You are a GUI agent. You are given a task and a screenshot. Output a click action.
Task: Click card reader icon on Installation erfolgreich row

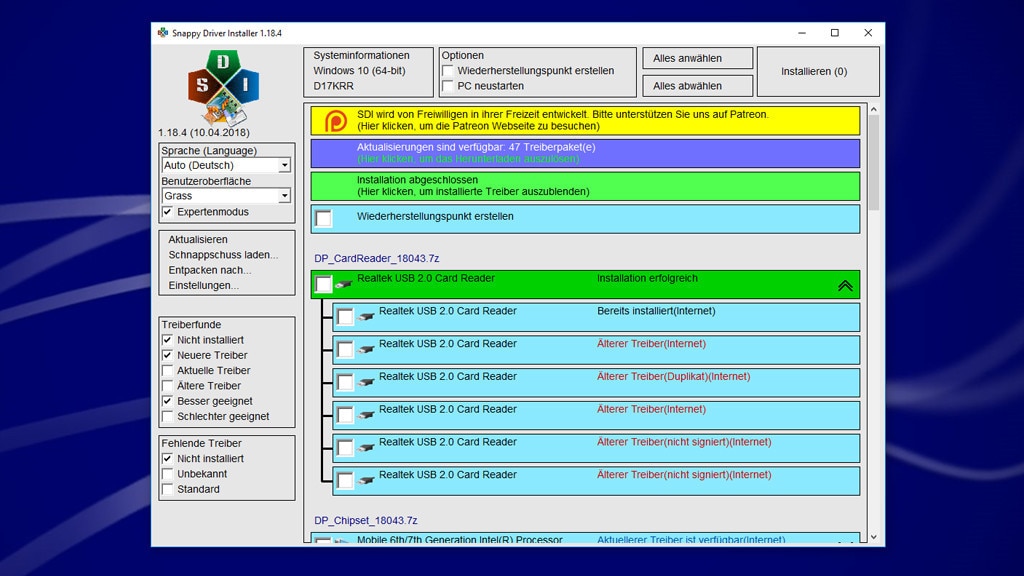pyautogui.click(x=344, y=284)
